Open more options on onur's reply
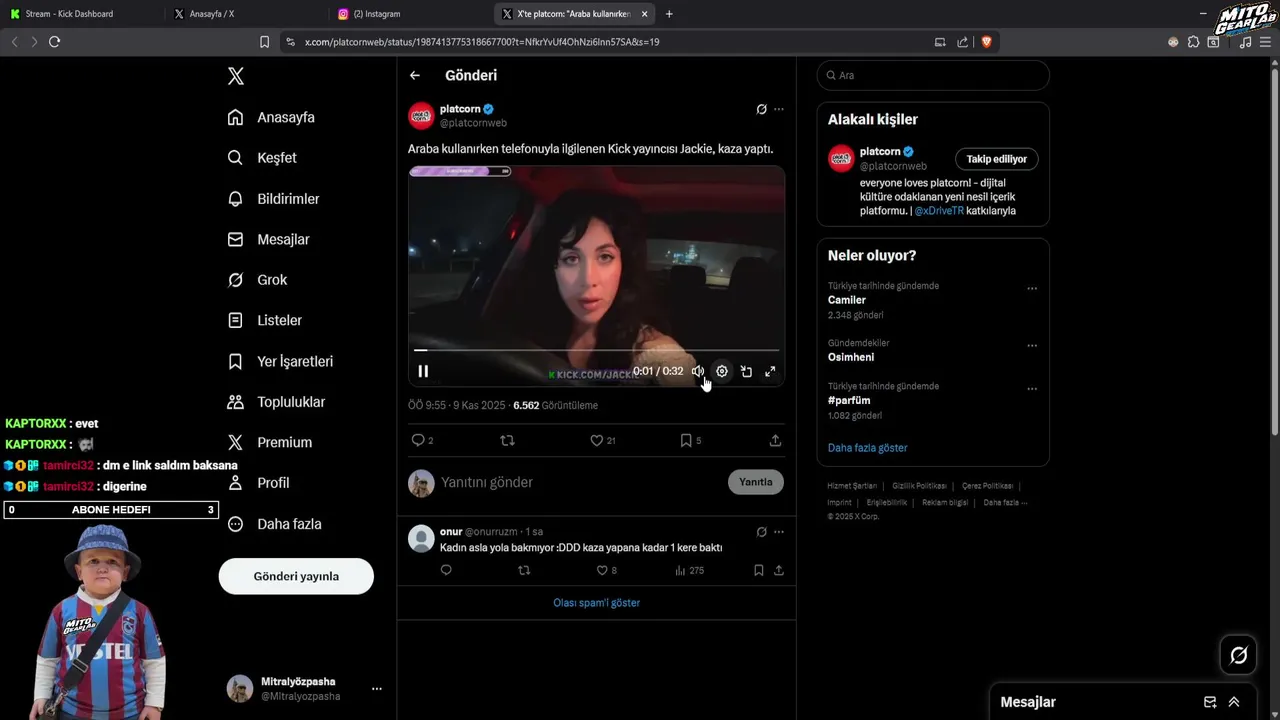The image size is (1280, 720). pyautogui.click(x=779, y=532)
